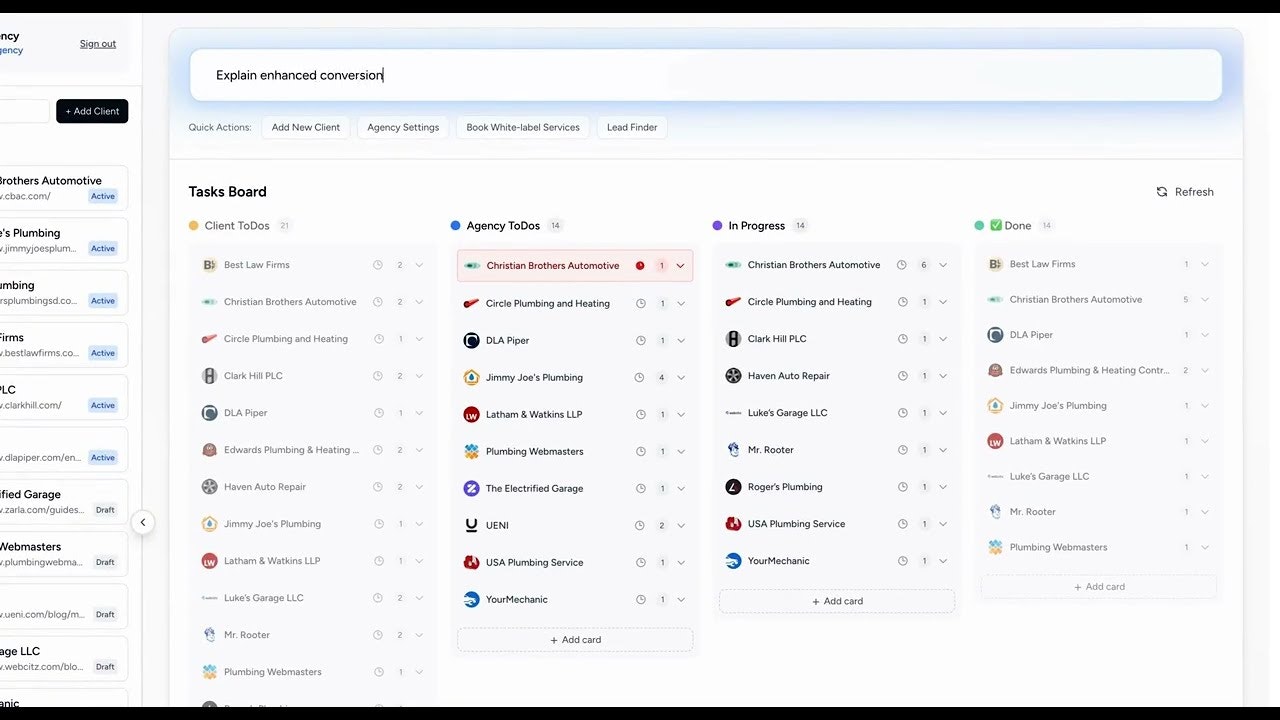The image size is (1280, 720).
Task: Click the Edwards Plumbing logo in Done column
Action: pyautogui.click(x=995, y=370)
